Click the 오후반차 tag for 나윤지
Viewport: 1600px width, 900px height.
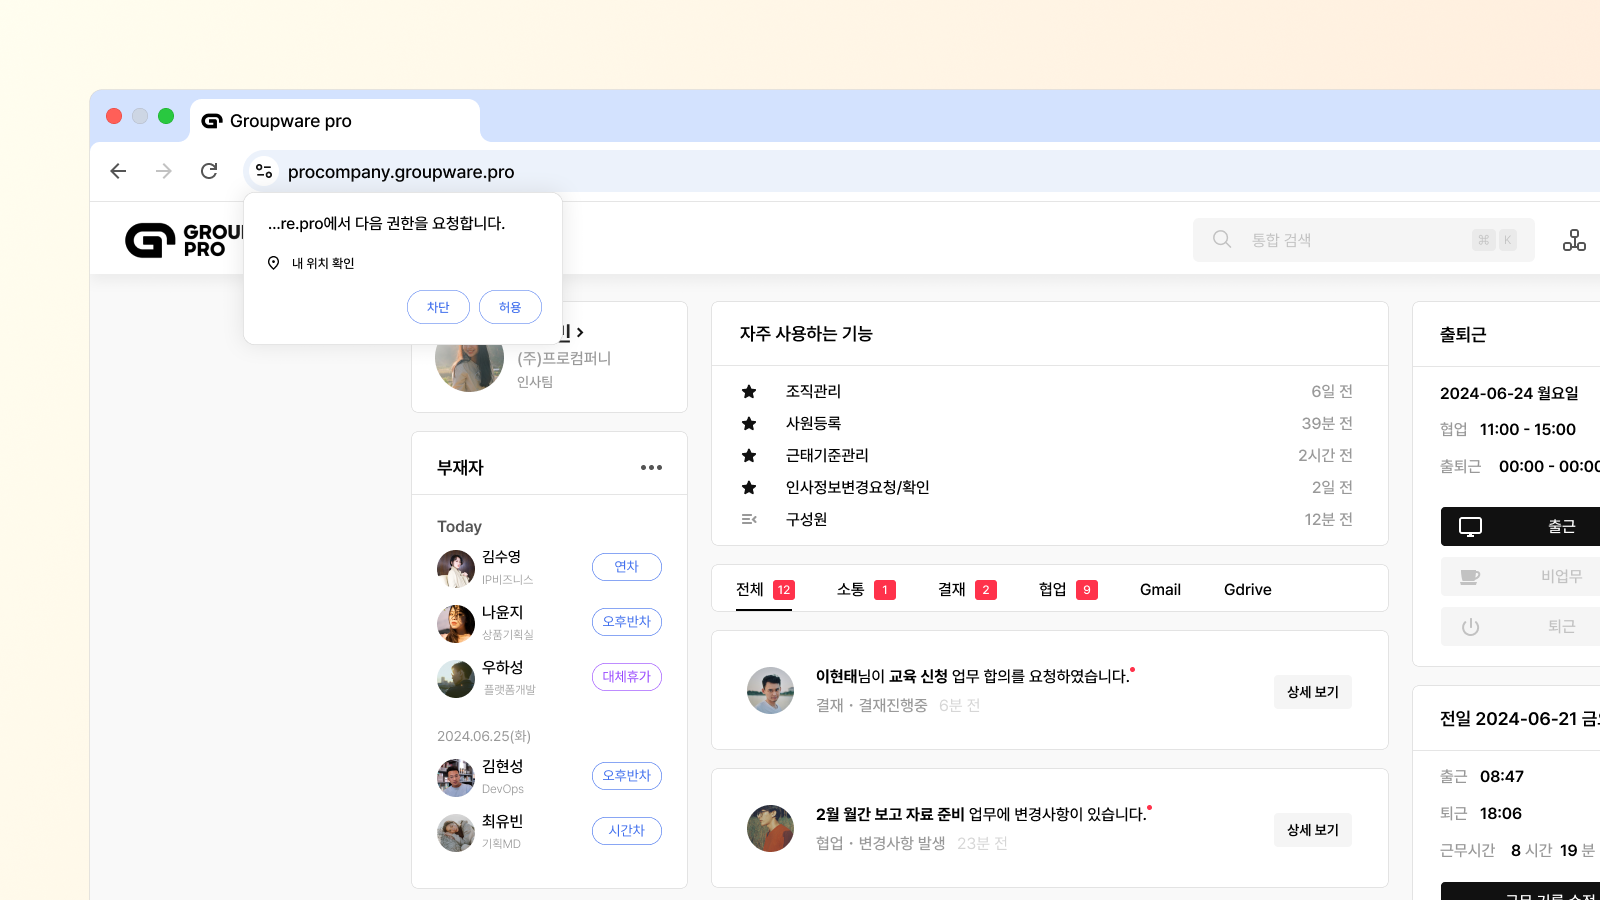pos(627,622)
